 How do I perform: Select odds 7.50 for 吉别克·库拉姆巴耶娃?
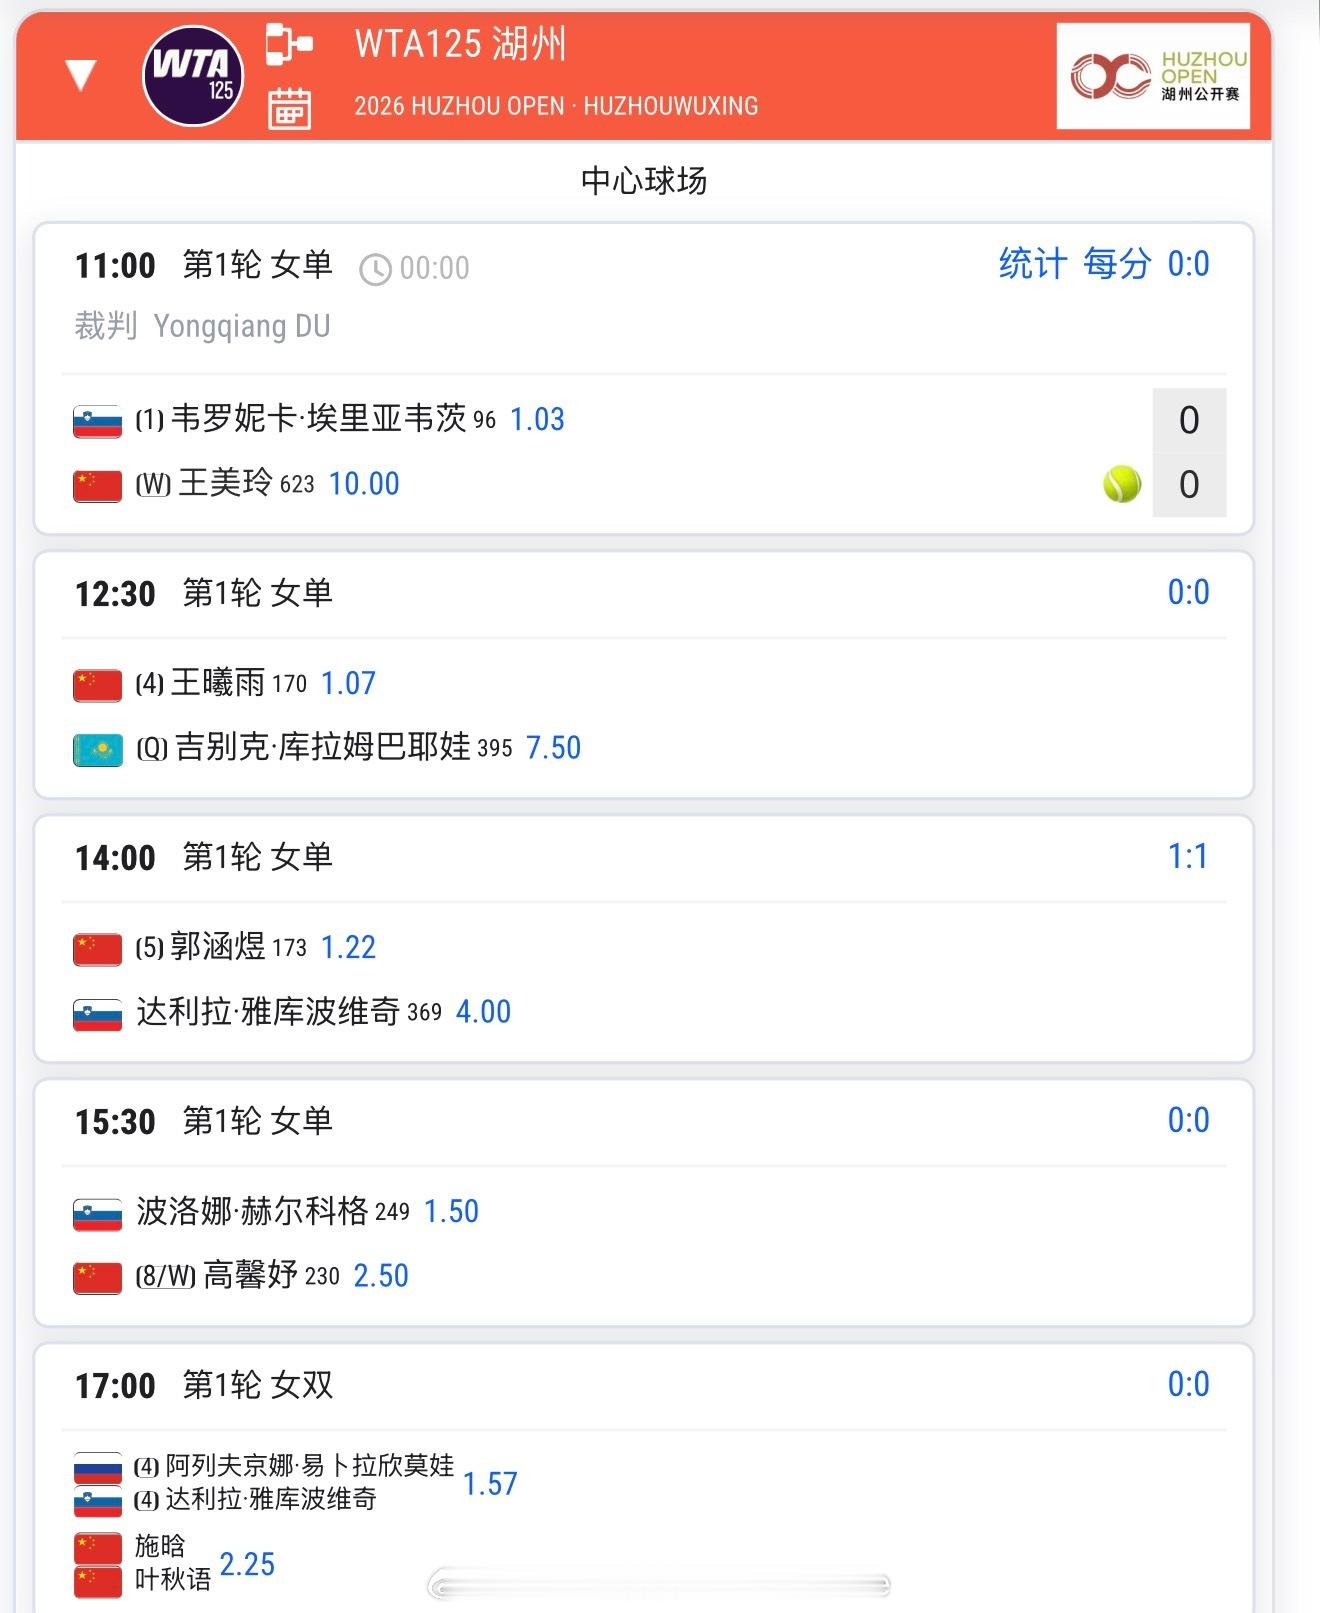(553, 748)
